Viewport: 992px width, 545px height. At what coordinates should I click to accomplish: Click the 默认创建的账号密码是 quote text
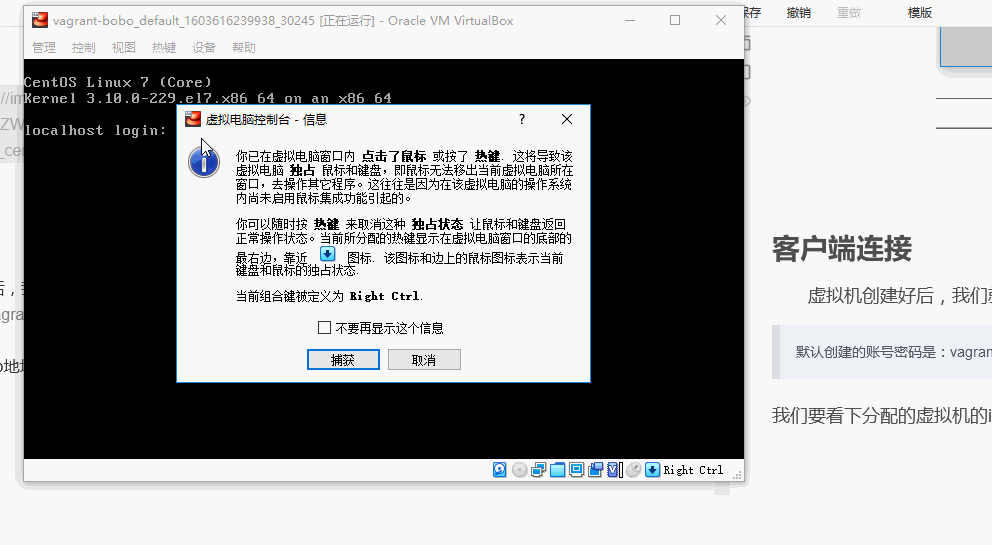coord(893,352)
